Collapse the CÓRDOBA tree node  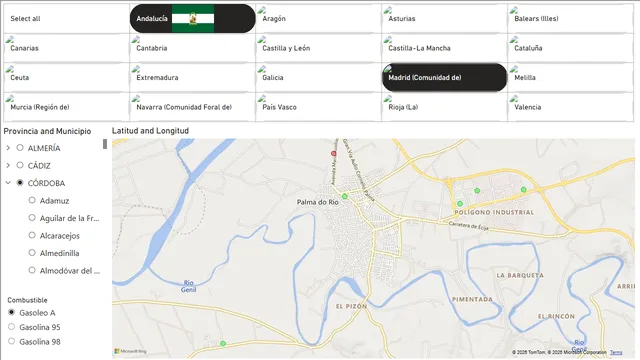pos(8,183)
